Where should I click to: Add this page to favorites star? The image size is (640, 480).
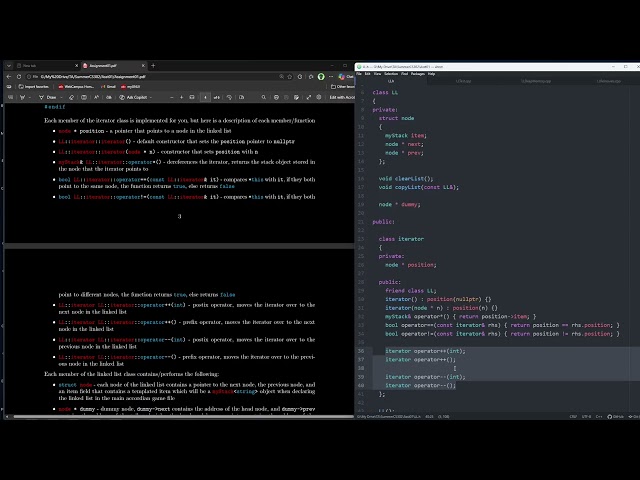click(289, 76)
